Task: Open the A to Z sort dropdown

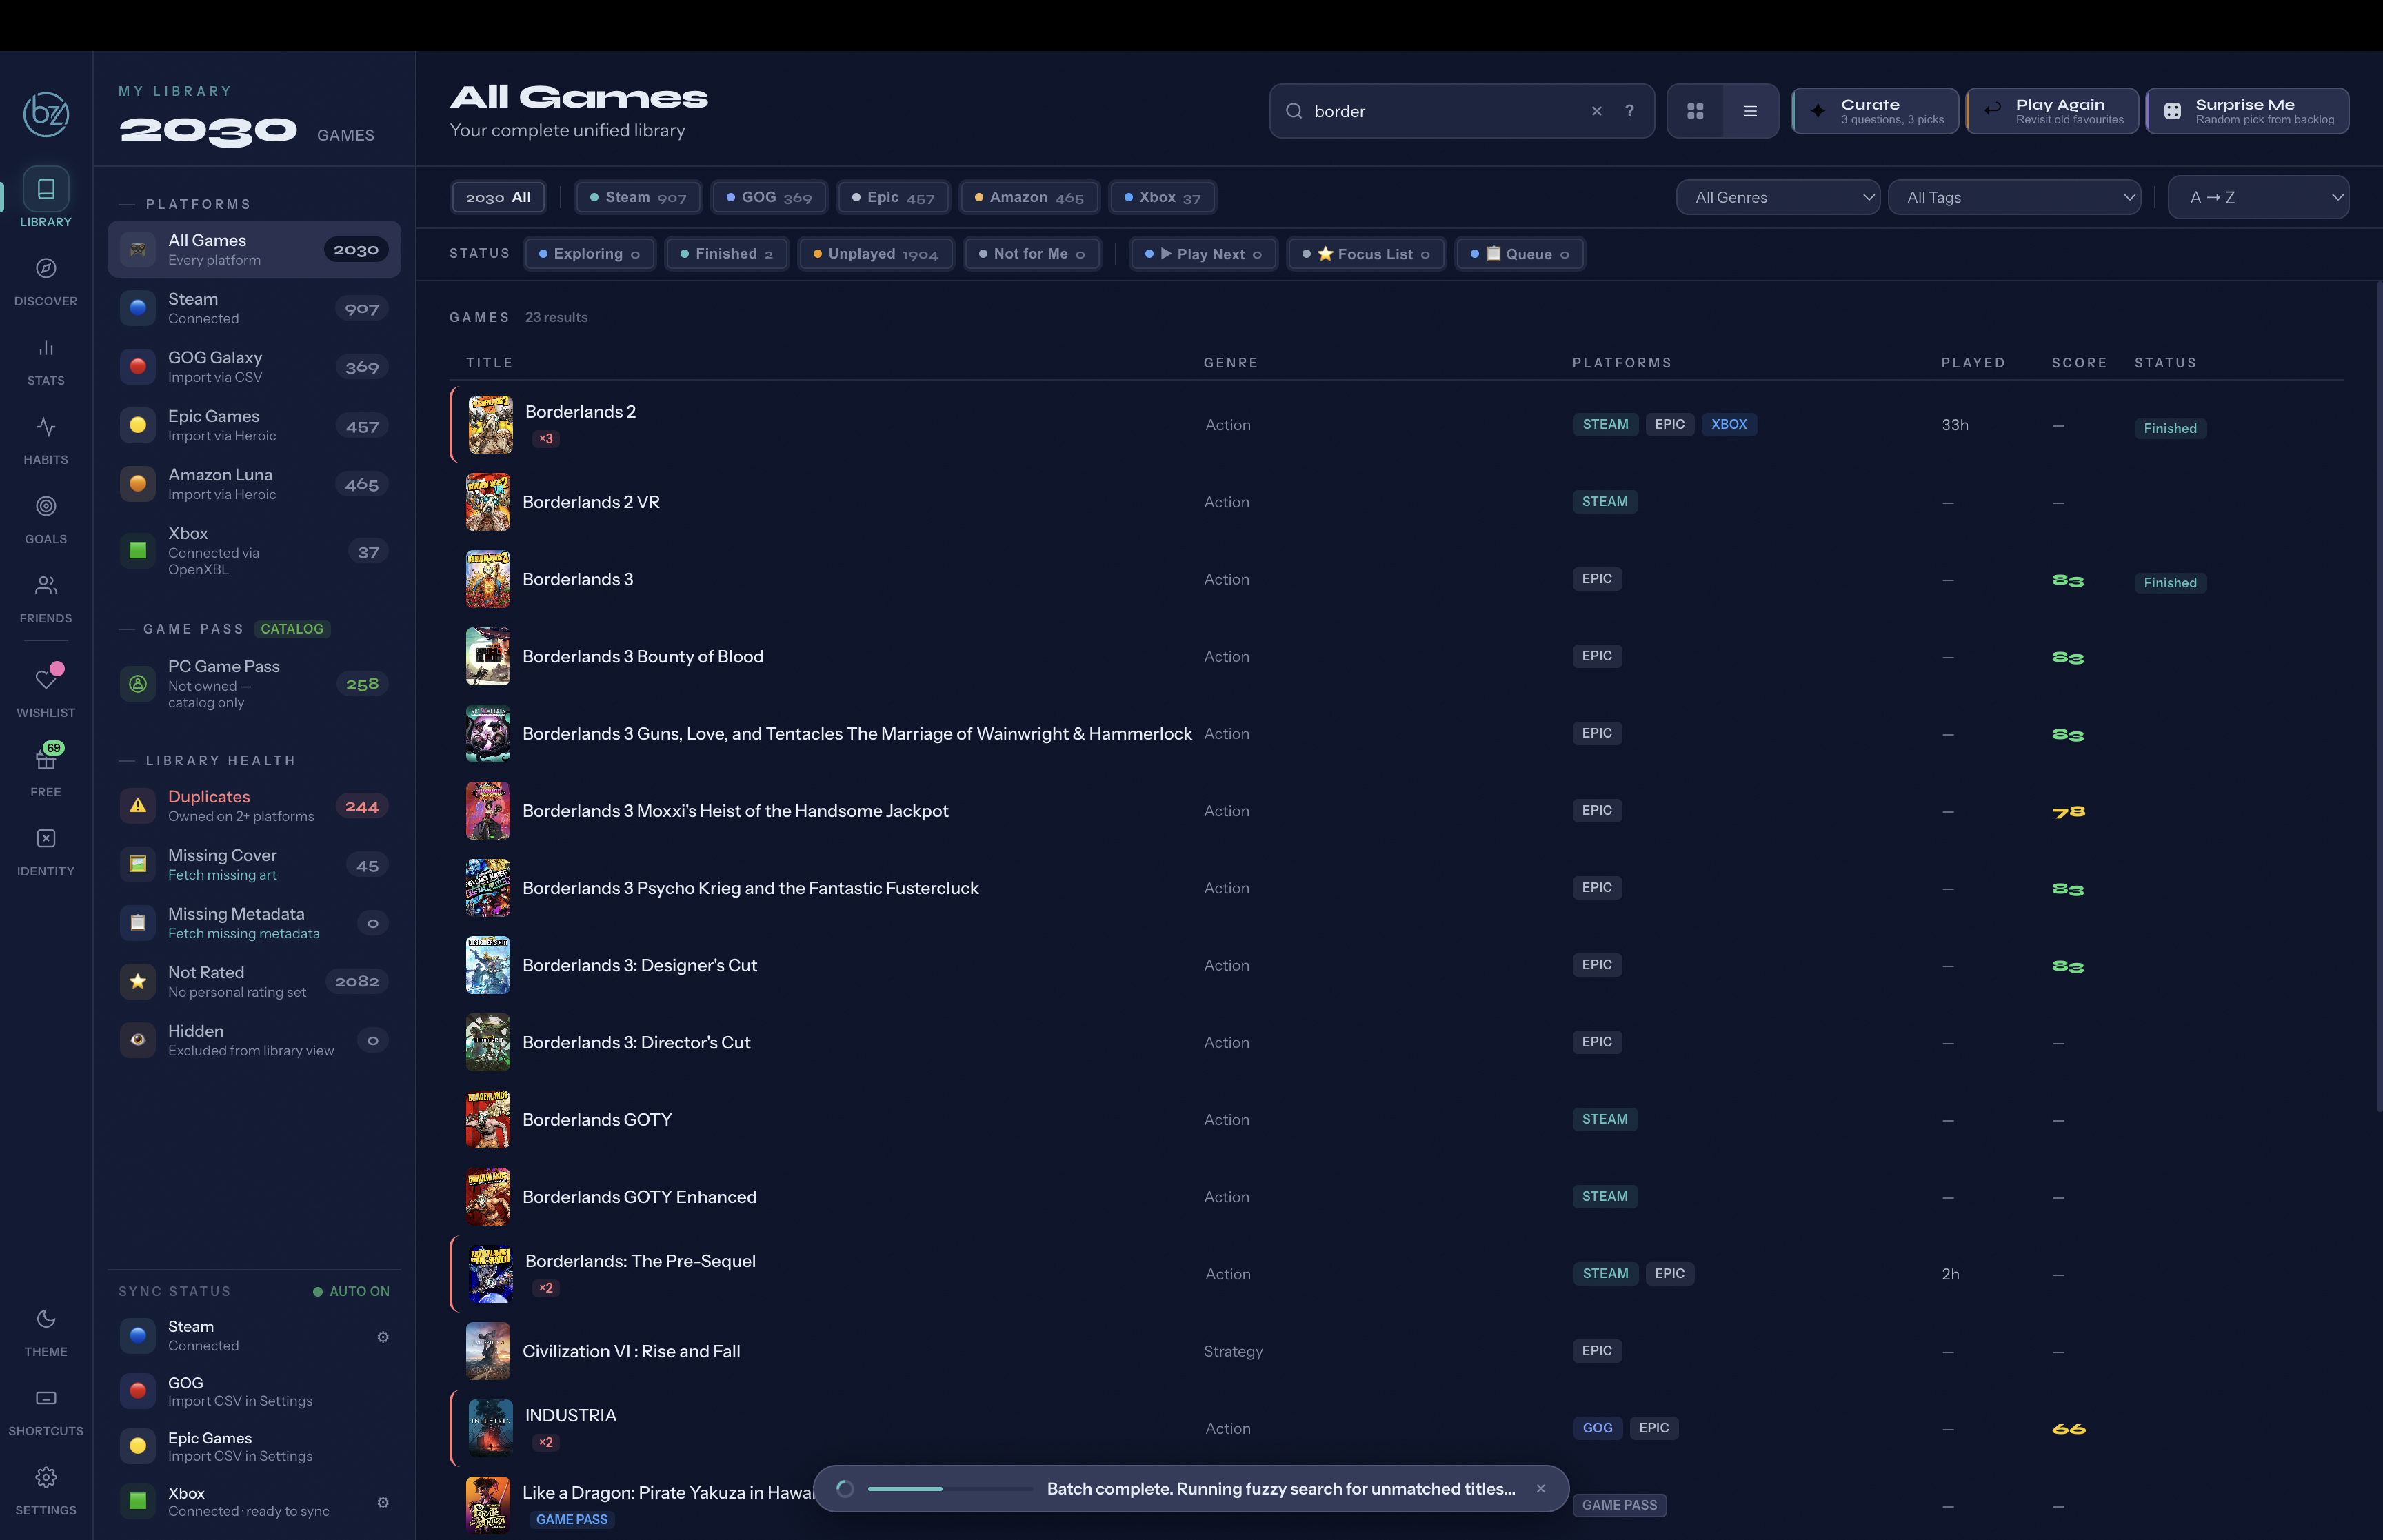Action: [x=2258, y=197]
